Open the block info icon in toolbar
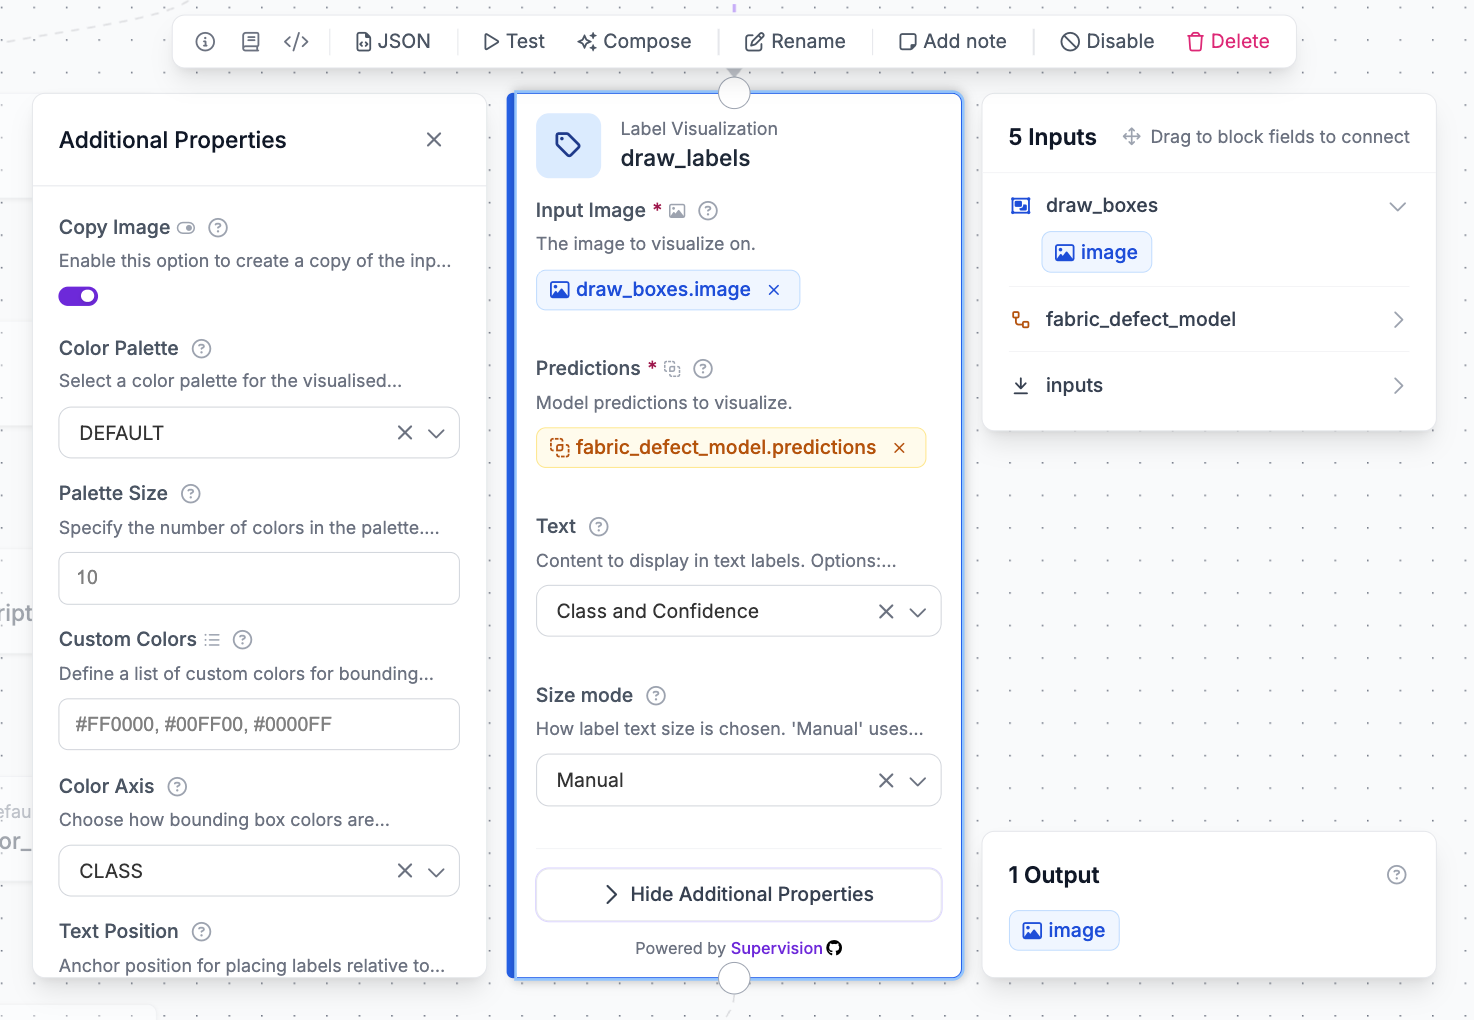Image resolution: width=1474 pixels, height=1020 pixels. point(205,42)
